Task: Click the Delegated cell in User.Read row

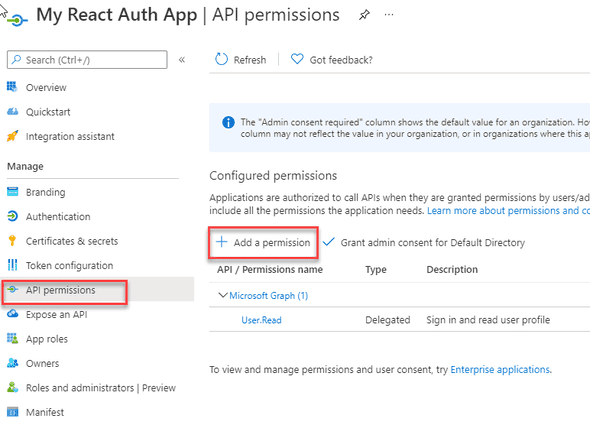Action: [388, 320]
